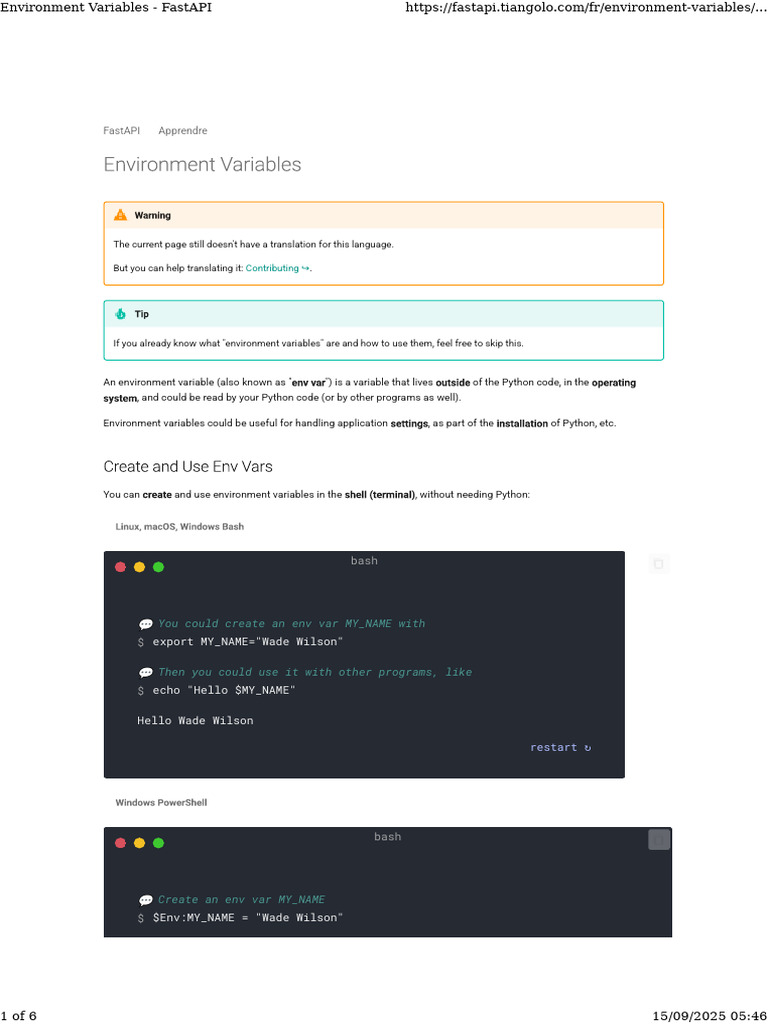Switch to the Windows PowerShell tab
Screen dimensions: 768x1024
(x=161, y=803)
